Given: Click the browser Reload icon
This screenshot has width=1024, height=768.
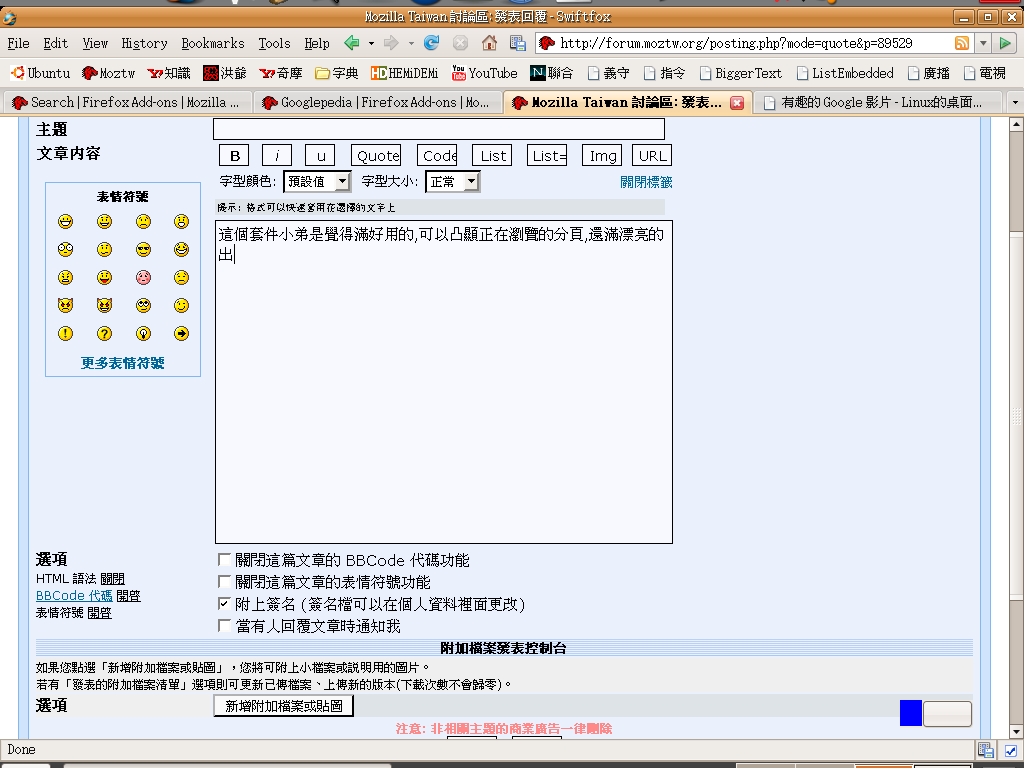Looking at the screenshot, I should [432, 43].
